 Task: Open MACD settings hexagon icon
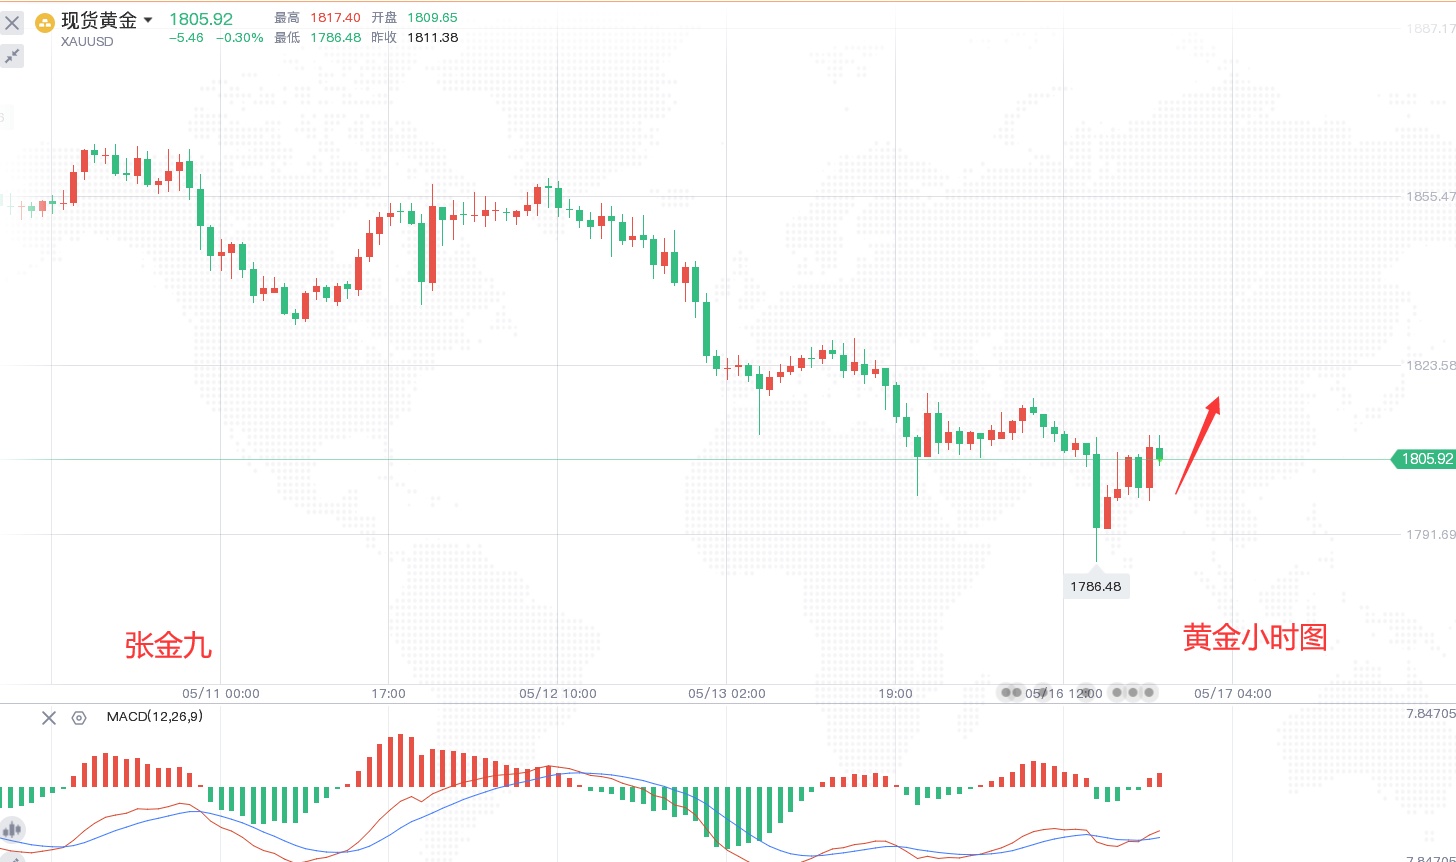79,717
